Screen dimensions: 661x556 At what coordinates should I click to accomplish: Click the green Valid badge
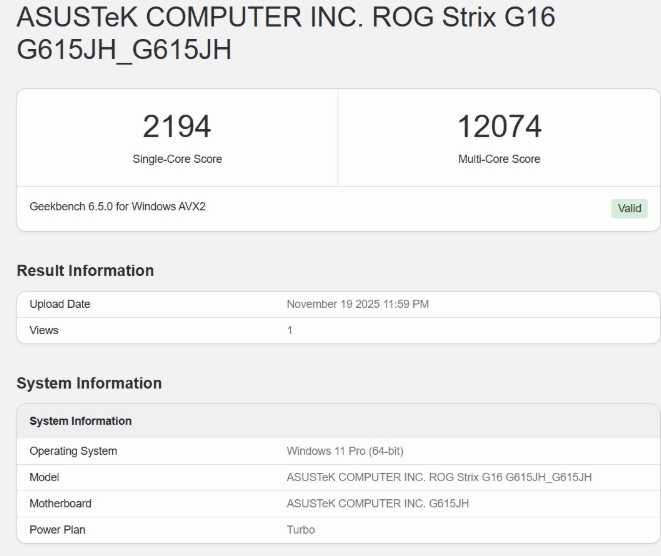(x=631, y=208)
